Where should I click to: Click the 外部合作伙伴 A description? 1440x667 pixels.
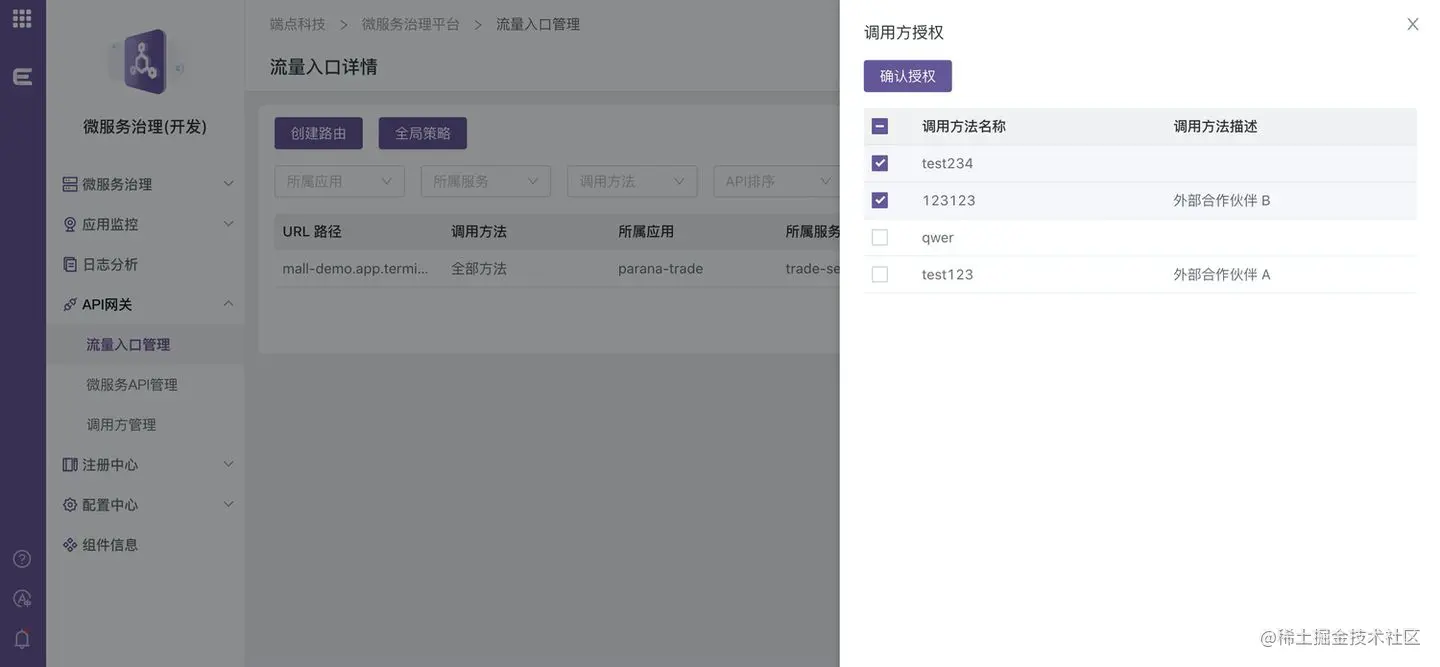[1222, 274]
